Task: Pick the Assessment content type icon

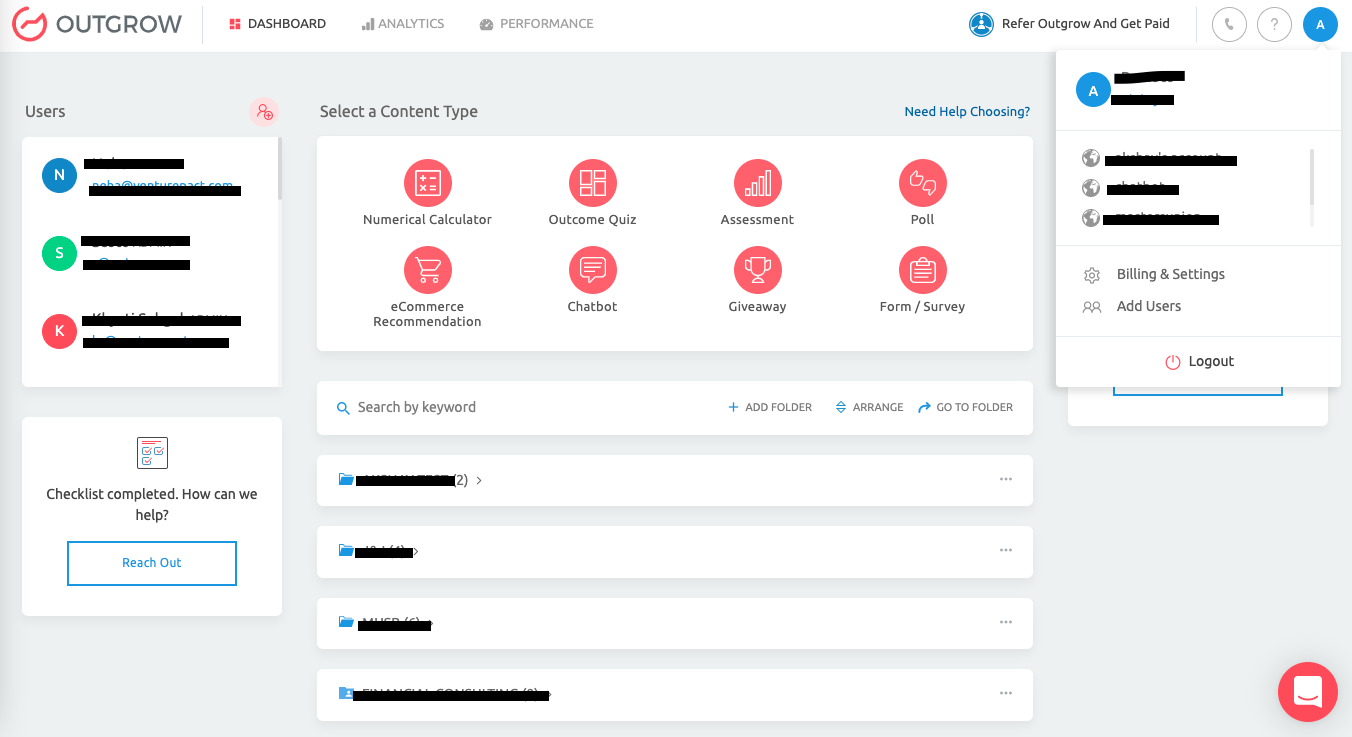Action: 758,183
